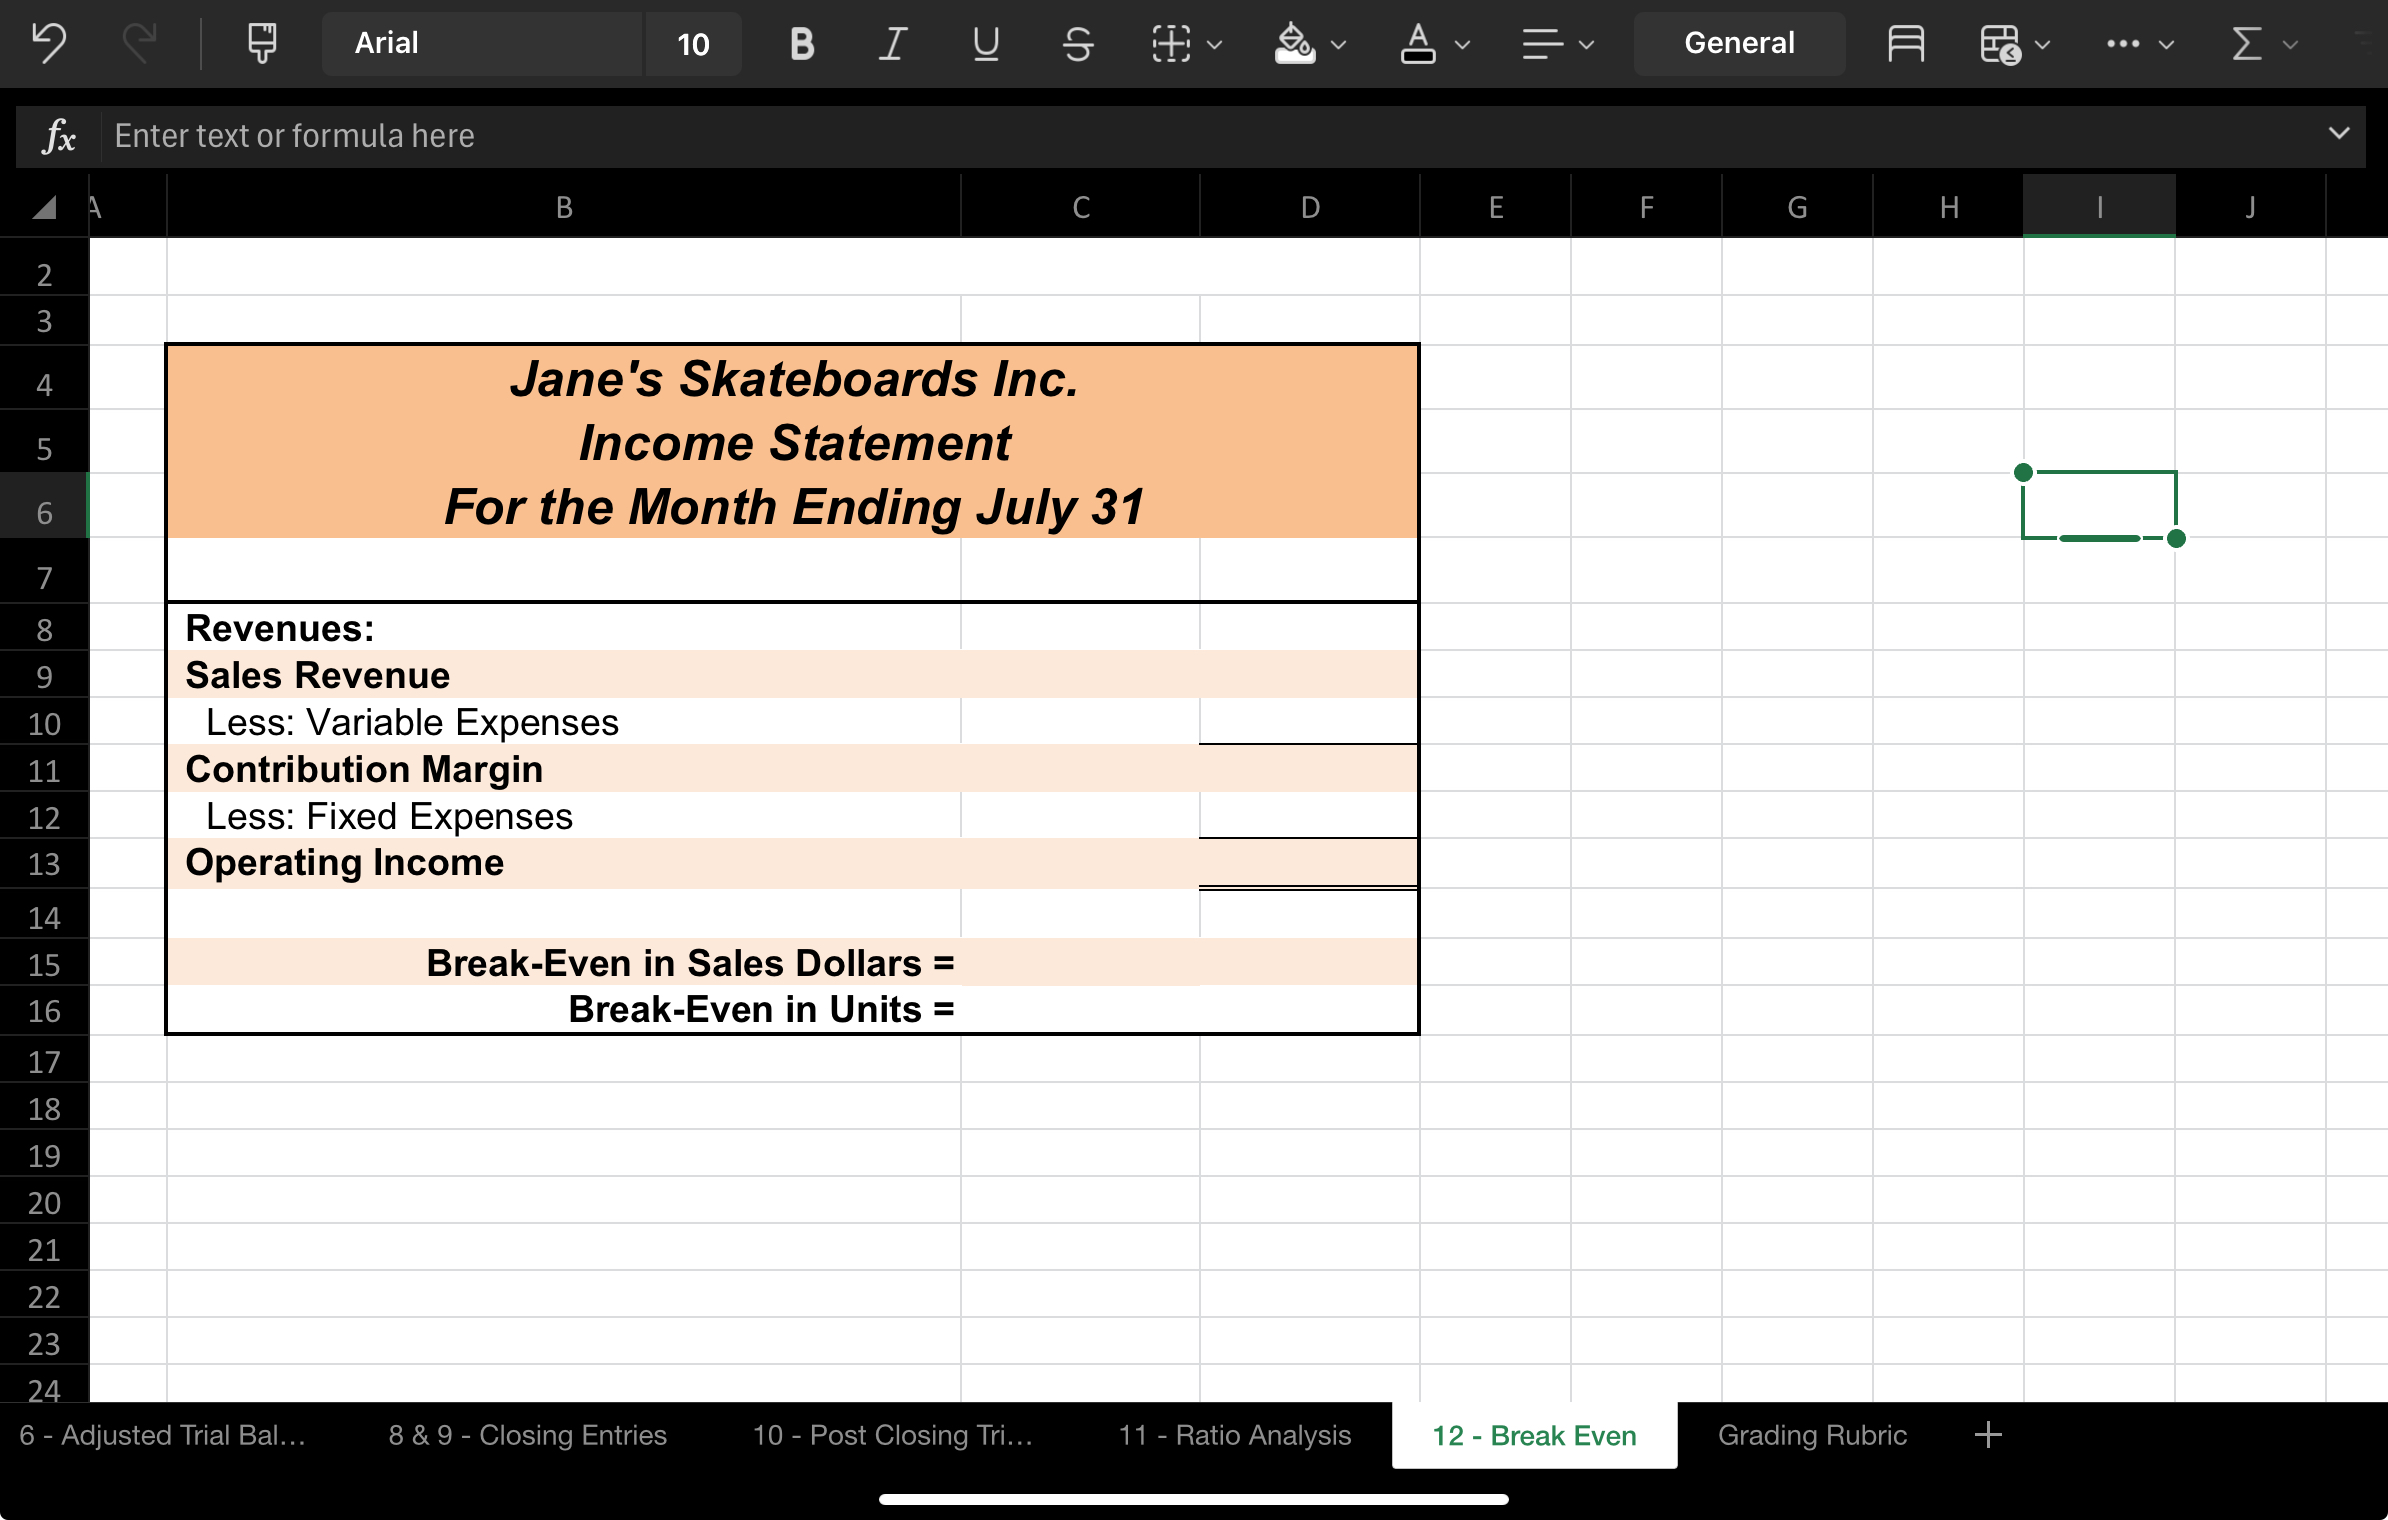Toggle Italic formatting

pyautogui.click(x=893, y=43)
